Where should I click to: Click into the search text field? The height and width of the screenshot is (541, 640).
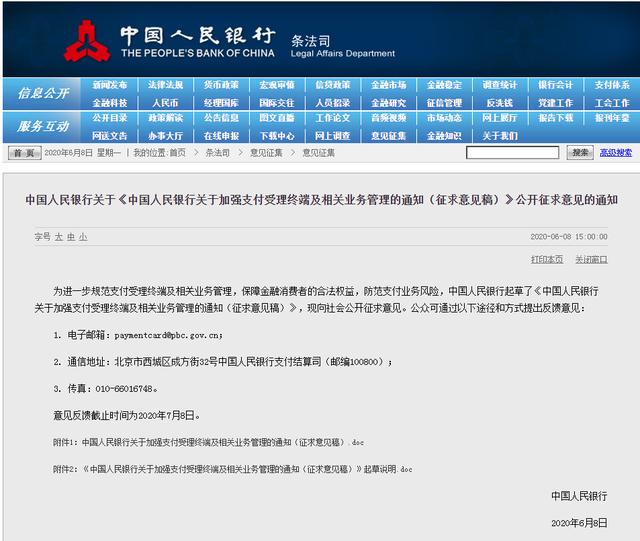(x=513, y=153)
